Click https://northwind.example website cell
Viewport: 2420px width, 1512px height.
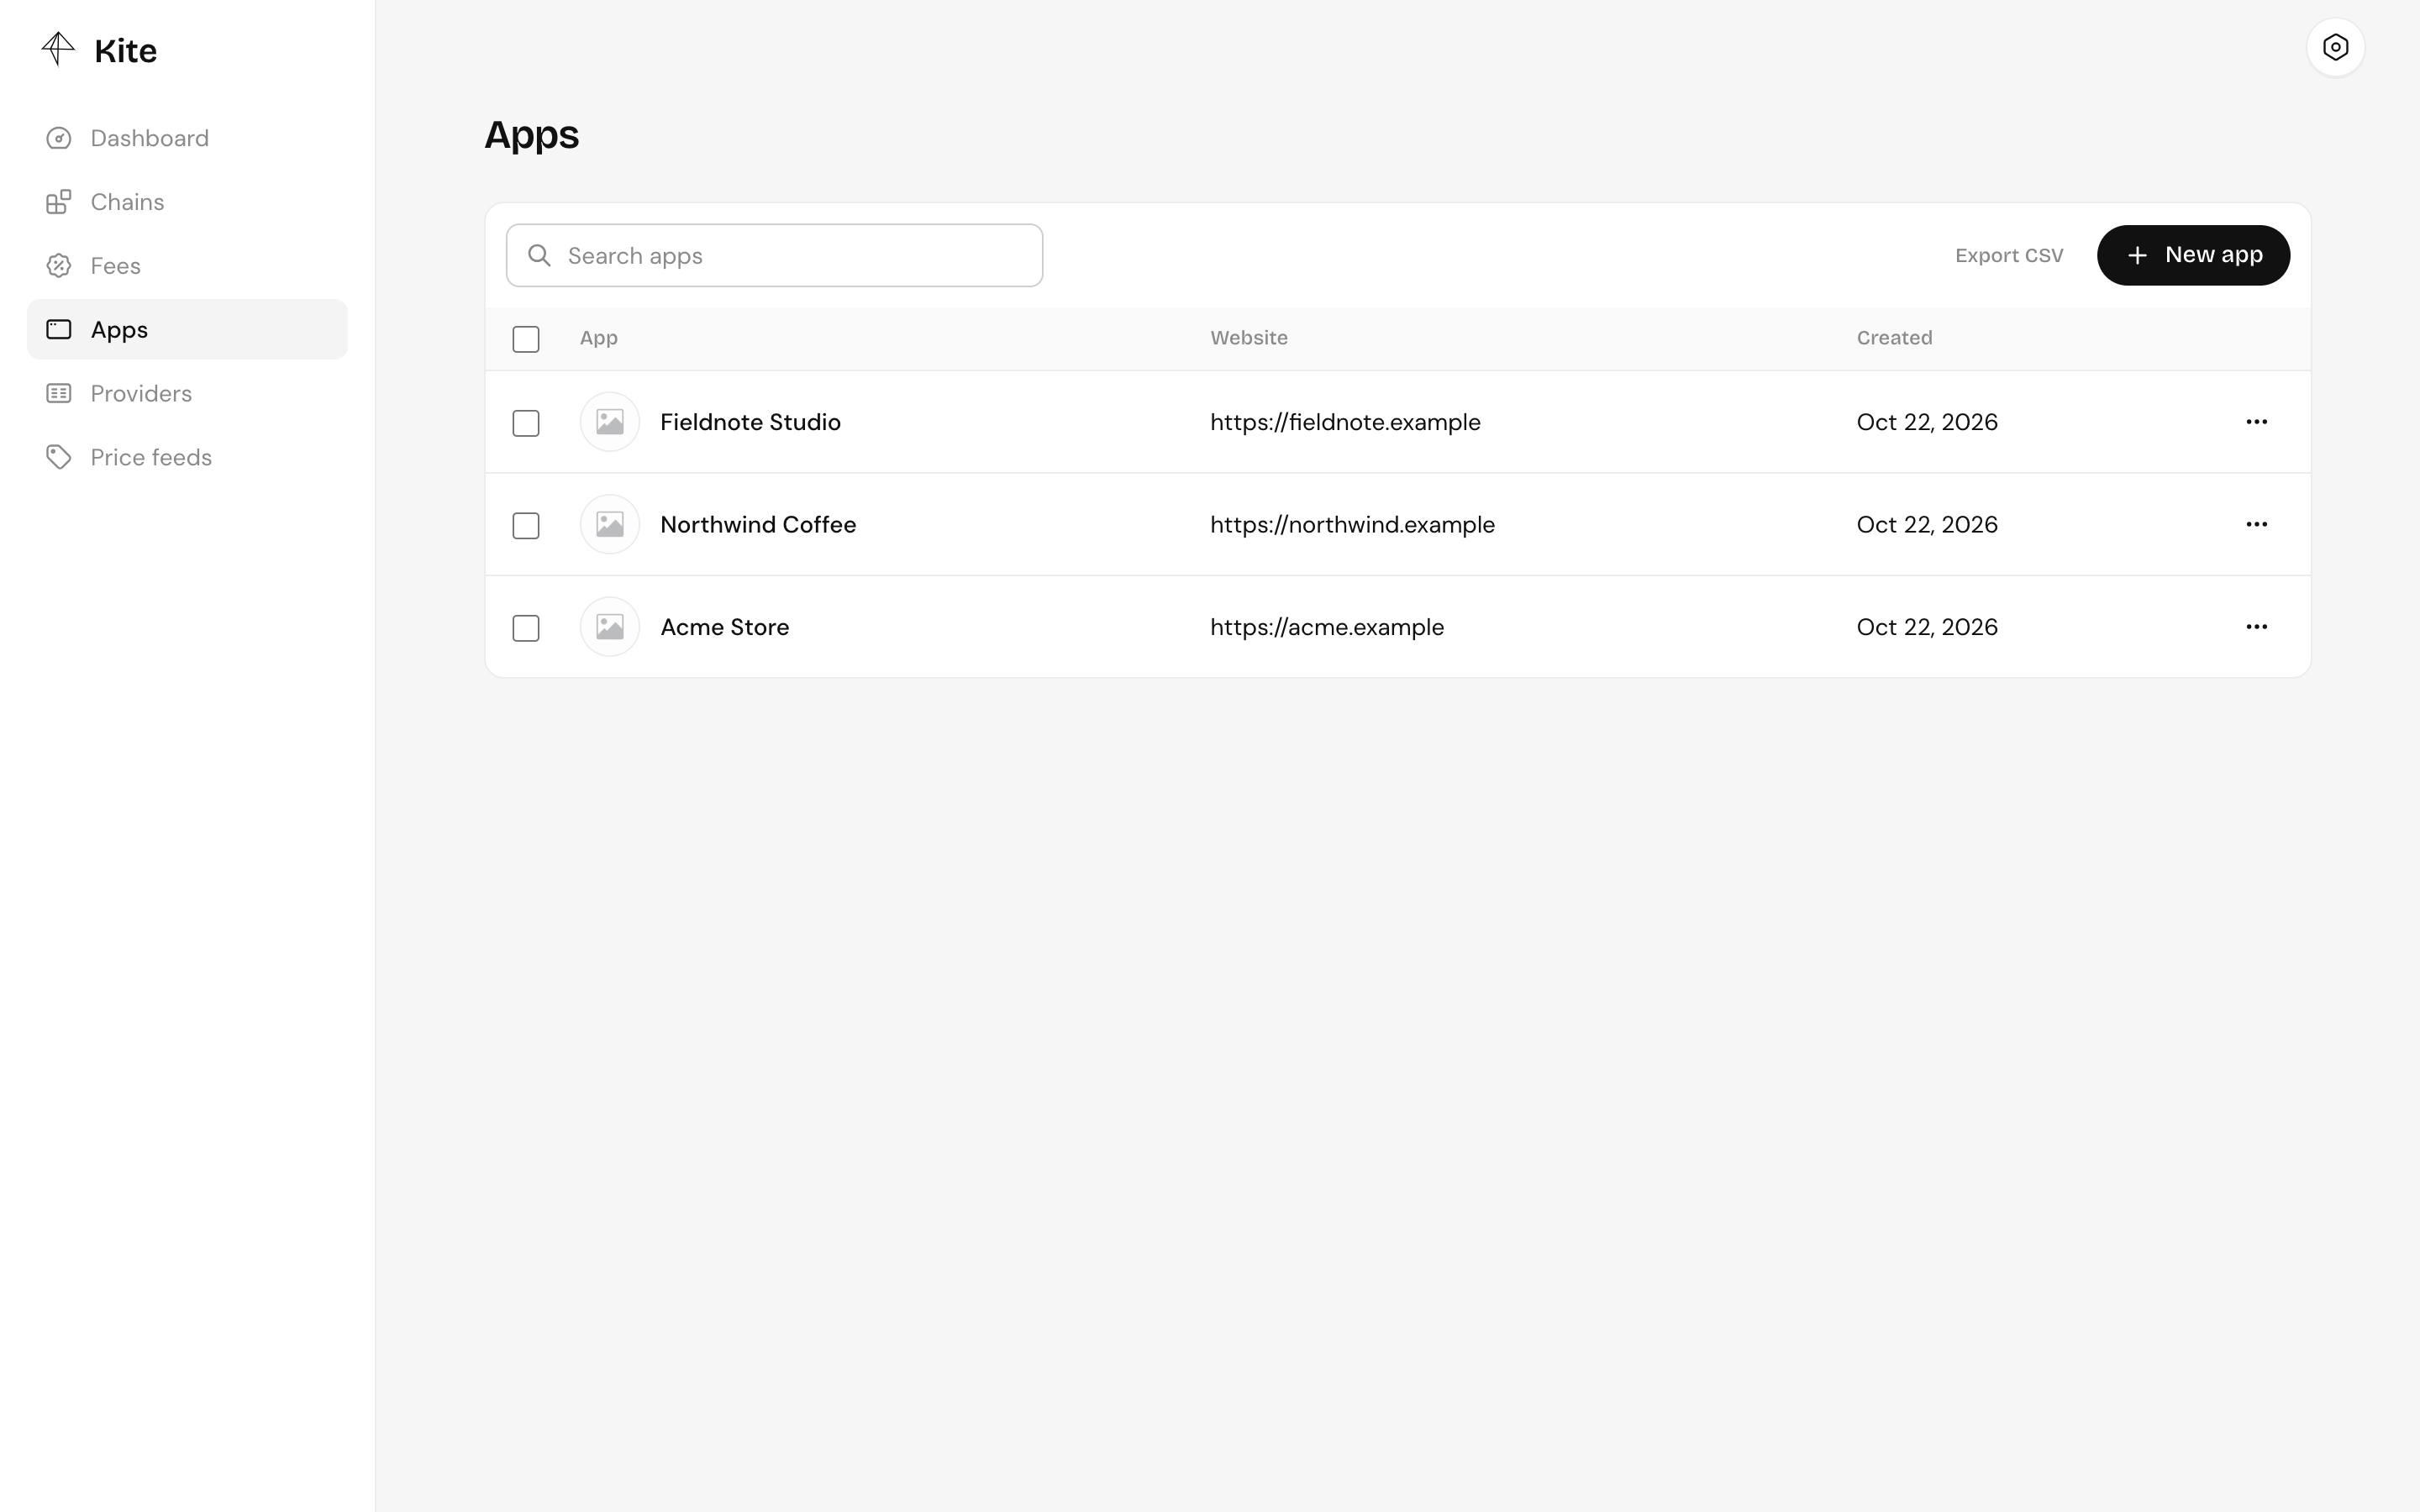click(x=1352, y=524)
